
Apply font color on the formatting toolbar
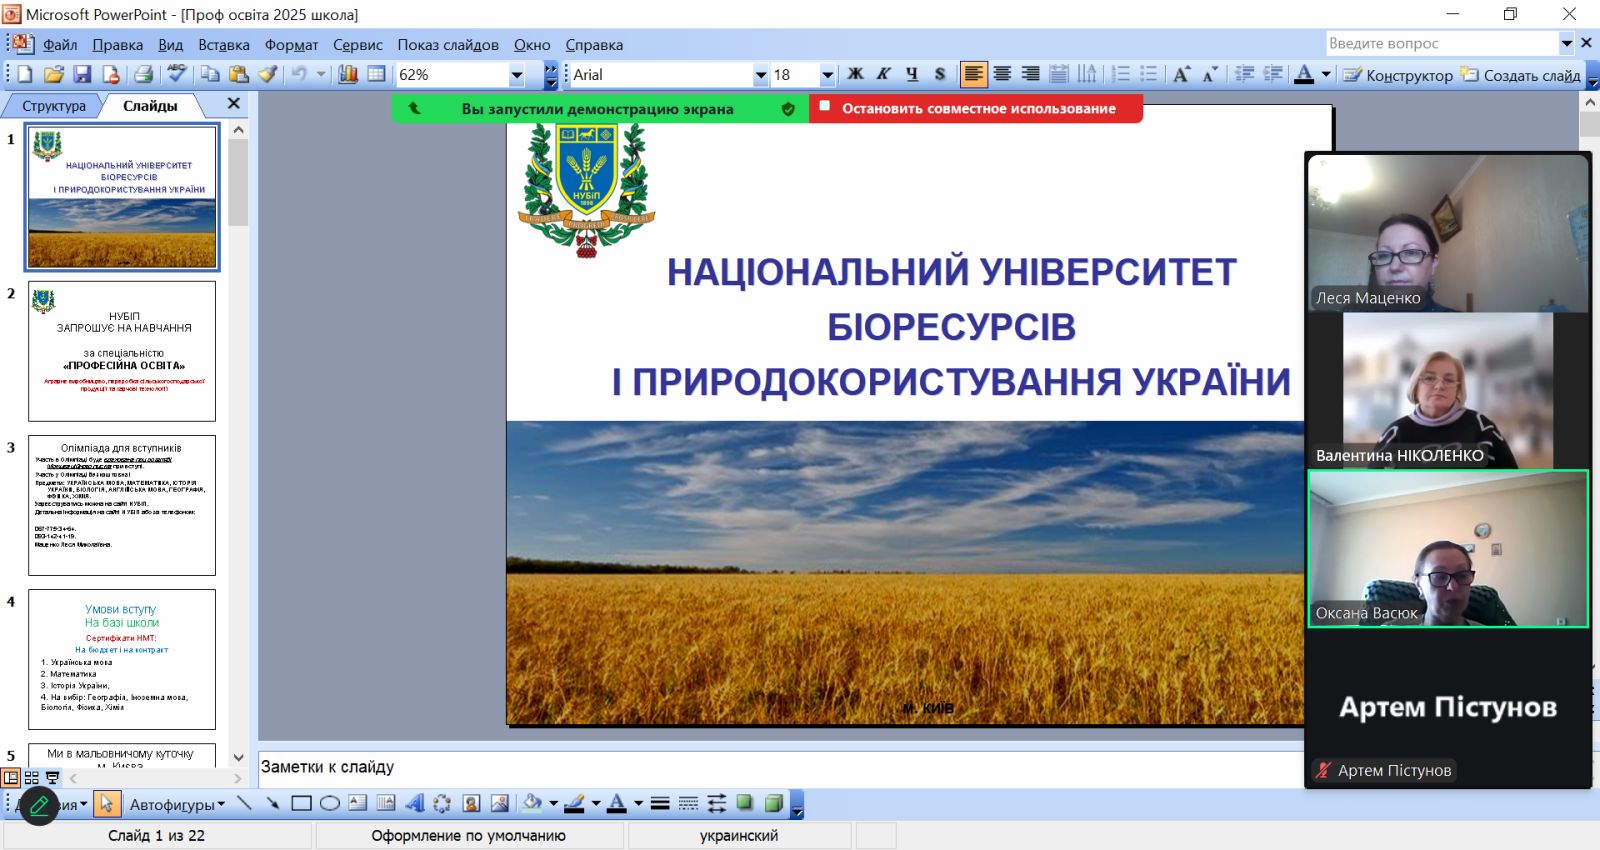[x=1304, y=74]
